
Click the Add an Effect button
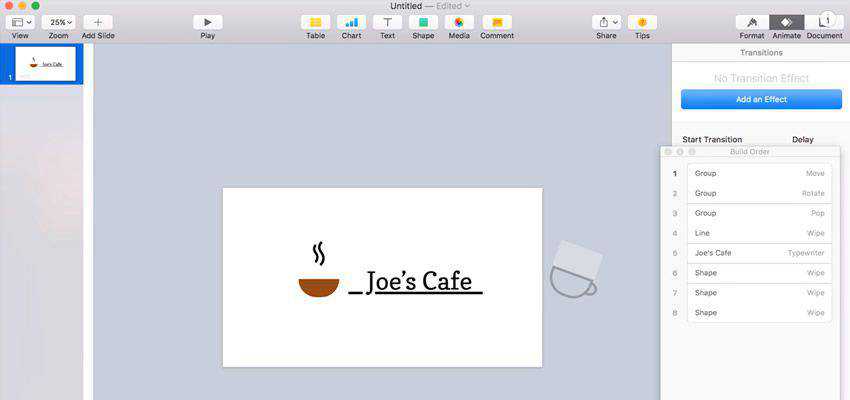coord(761,99)
